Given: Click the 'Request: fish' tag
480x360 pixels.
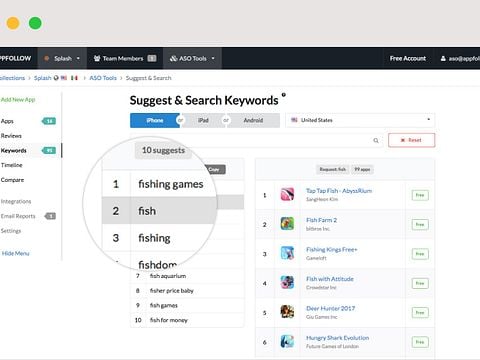Looking at the screenshot, I should pos(332,170).
